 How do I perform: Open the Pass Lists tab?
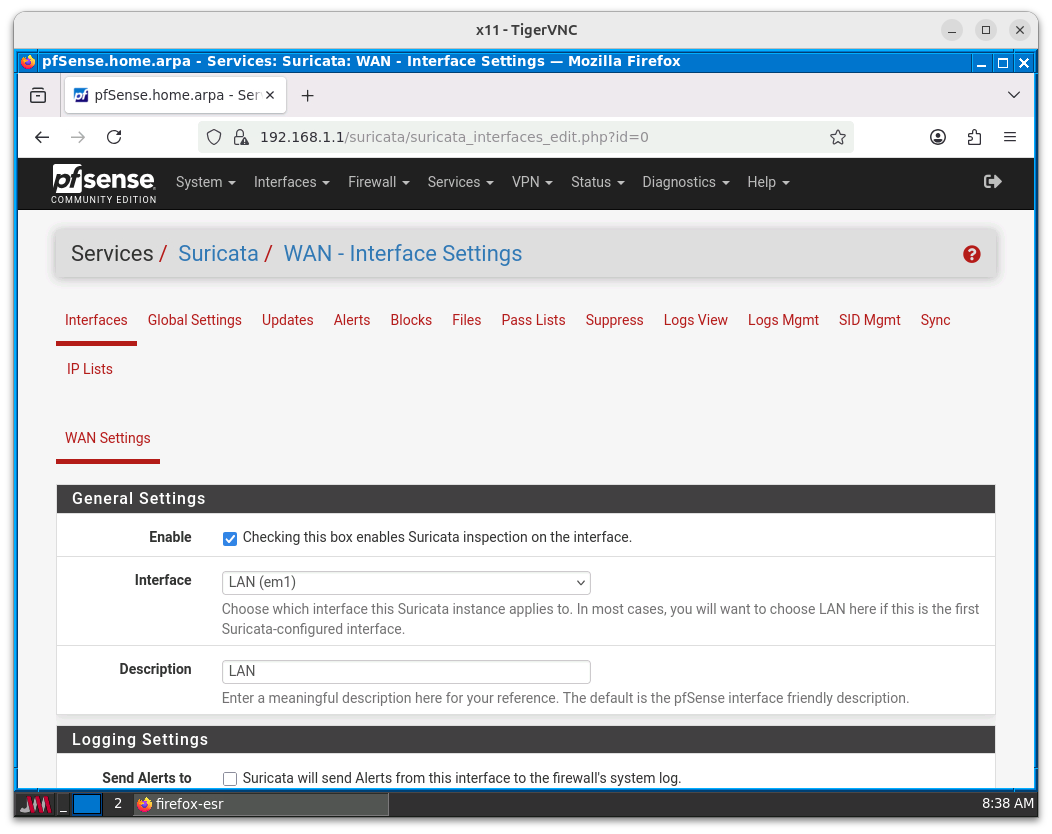pyautogui.click(x=533, y=321)
